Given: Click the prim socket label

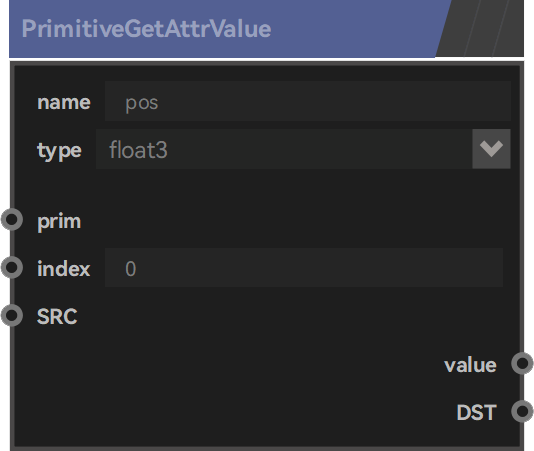Looking at the screenshot, I should [x=59, y=221].
